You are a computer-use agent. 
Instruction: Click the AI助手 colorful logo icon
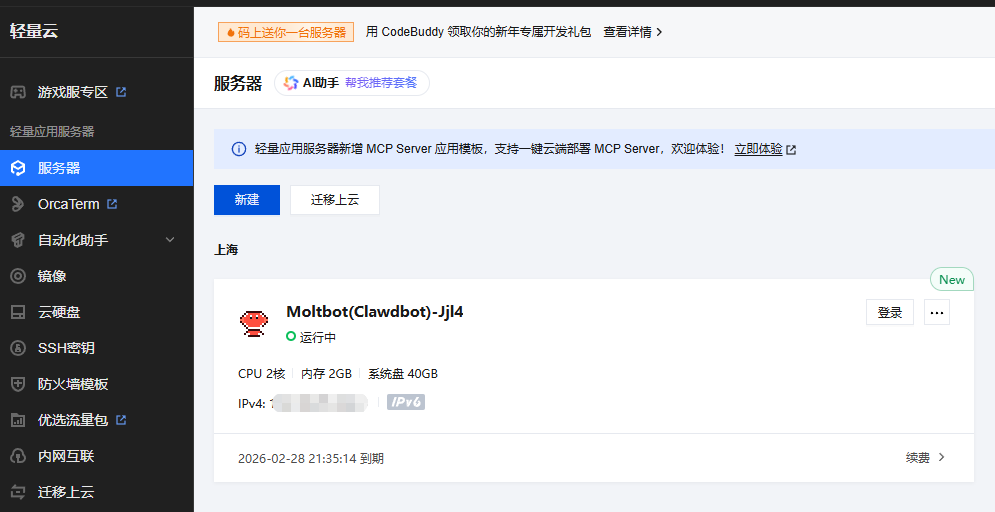(291, 83)
